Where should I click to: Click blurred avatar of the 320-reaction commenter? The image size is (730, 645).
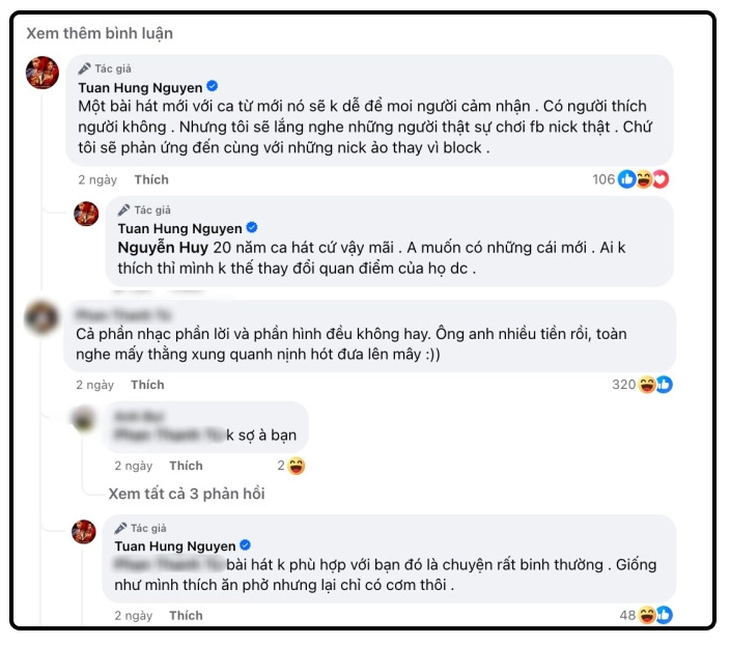(41, 318)
